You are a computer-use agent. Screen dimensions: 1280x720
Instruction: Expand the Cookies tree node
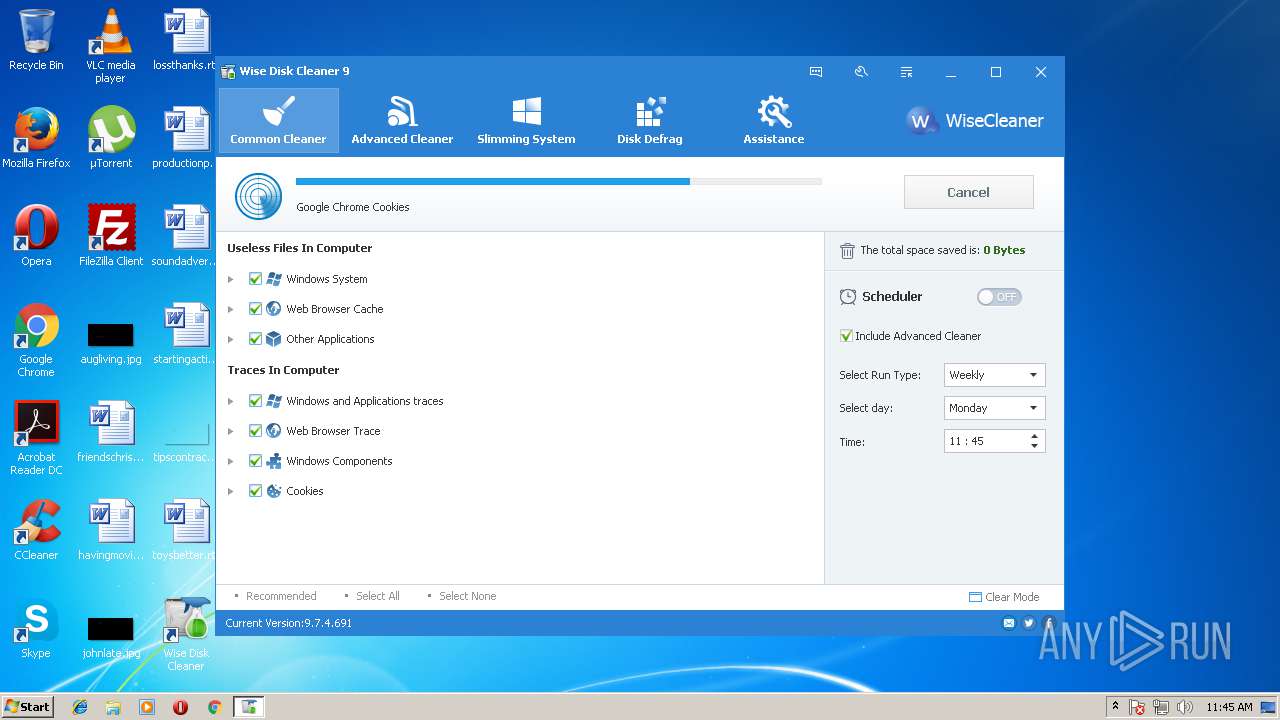point(231,491)
